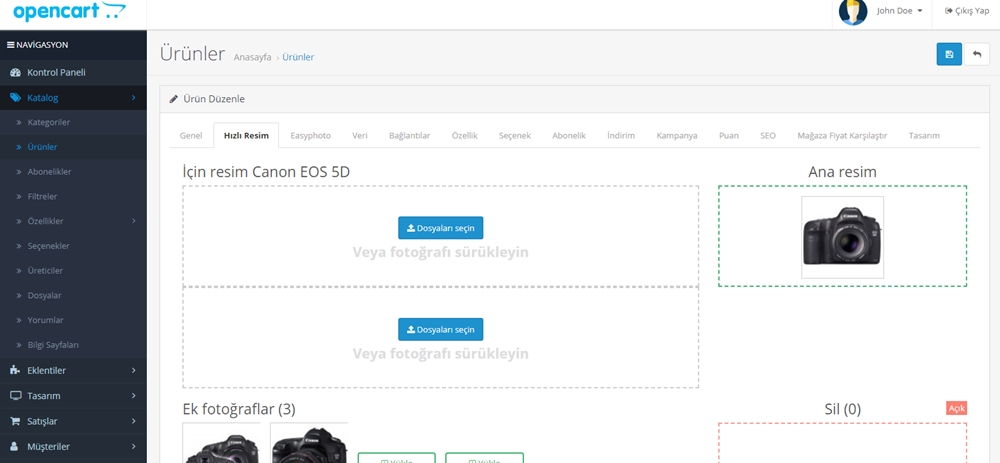Select second additional camera photo thumbnail
The width and height of the screenshot is (1000, 463).
(x=309, y=443)
